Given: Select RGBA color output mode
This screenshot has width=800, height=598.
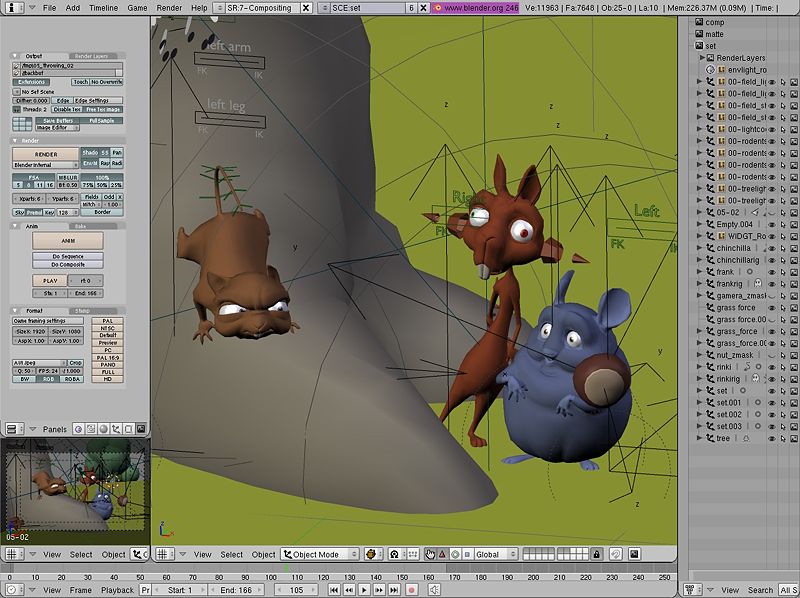Looking at the screenshot, I should pos(72,379).
